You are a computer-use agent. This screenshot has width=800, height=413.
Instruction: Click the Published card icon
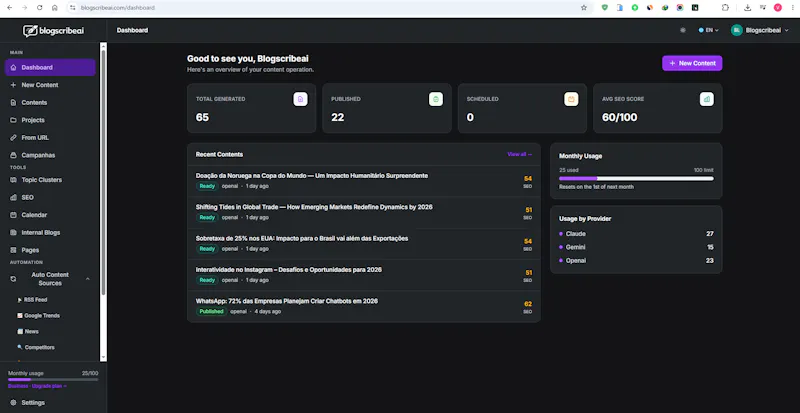(x=436, y=99)
